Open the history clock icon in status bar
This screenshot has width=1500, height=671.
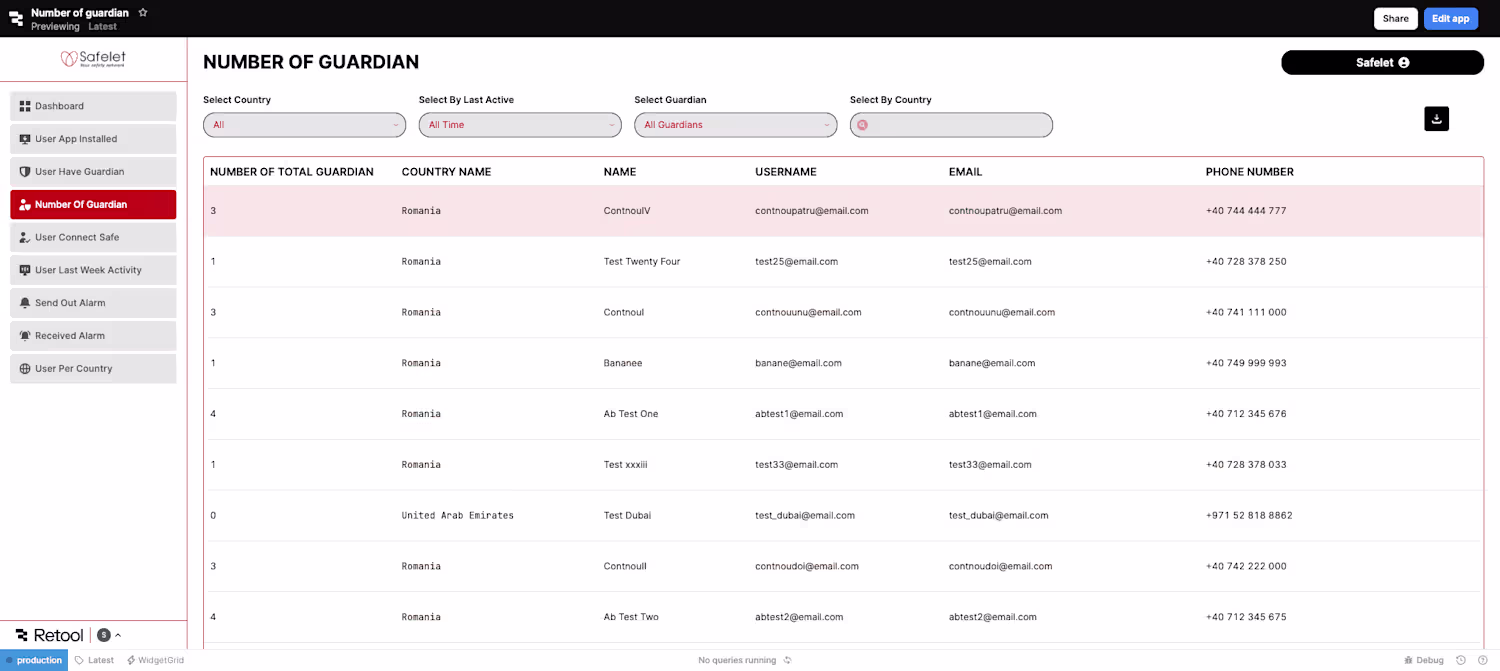(1461, 660)
